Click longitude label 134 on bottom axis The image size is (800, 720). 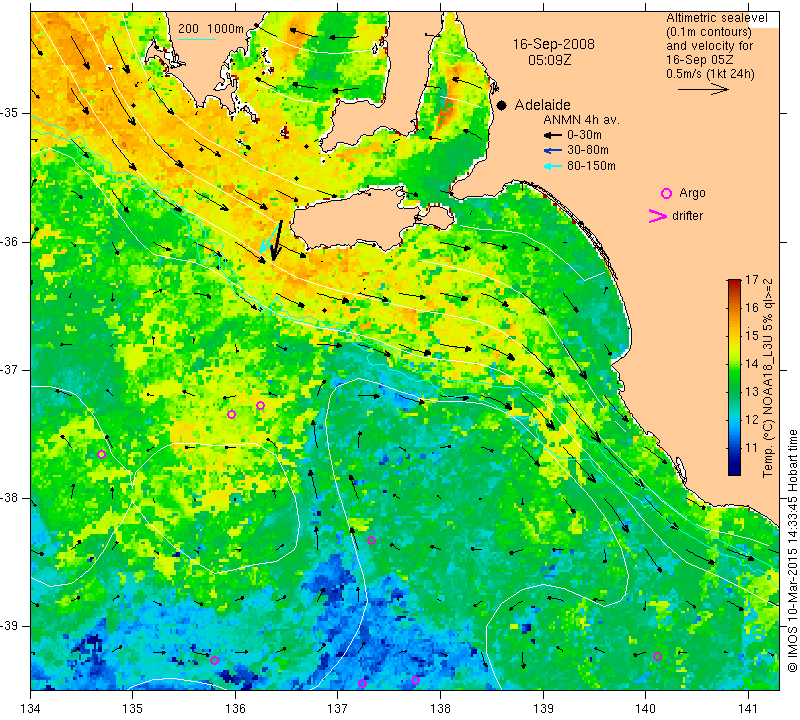tap(31, 709)
